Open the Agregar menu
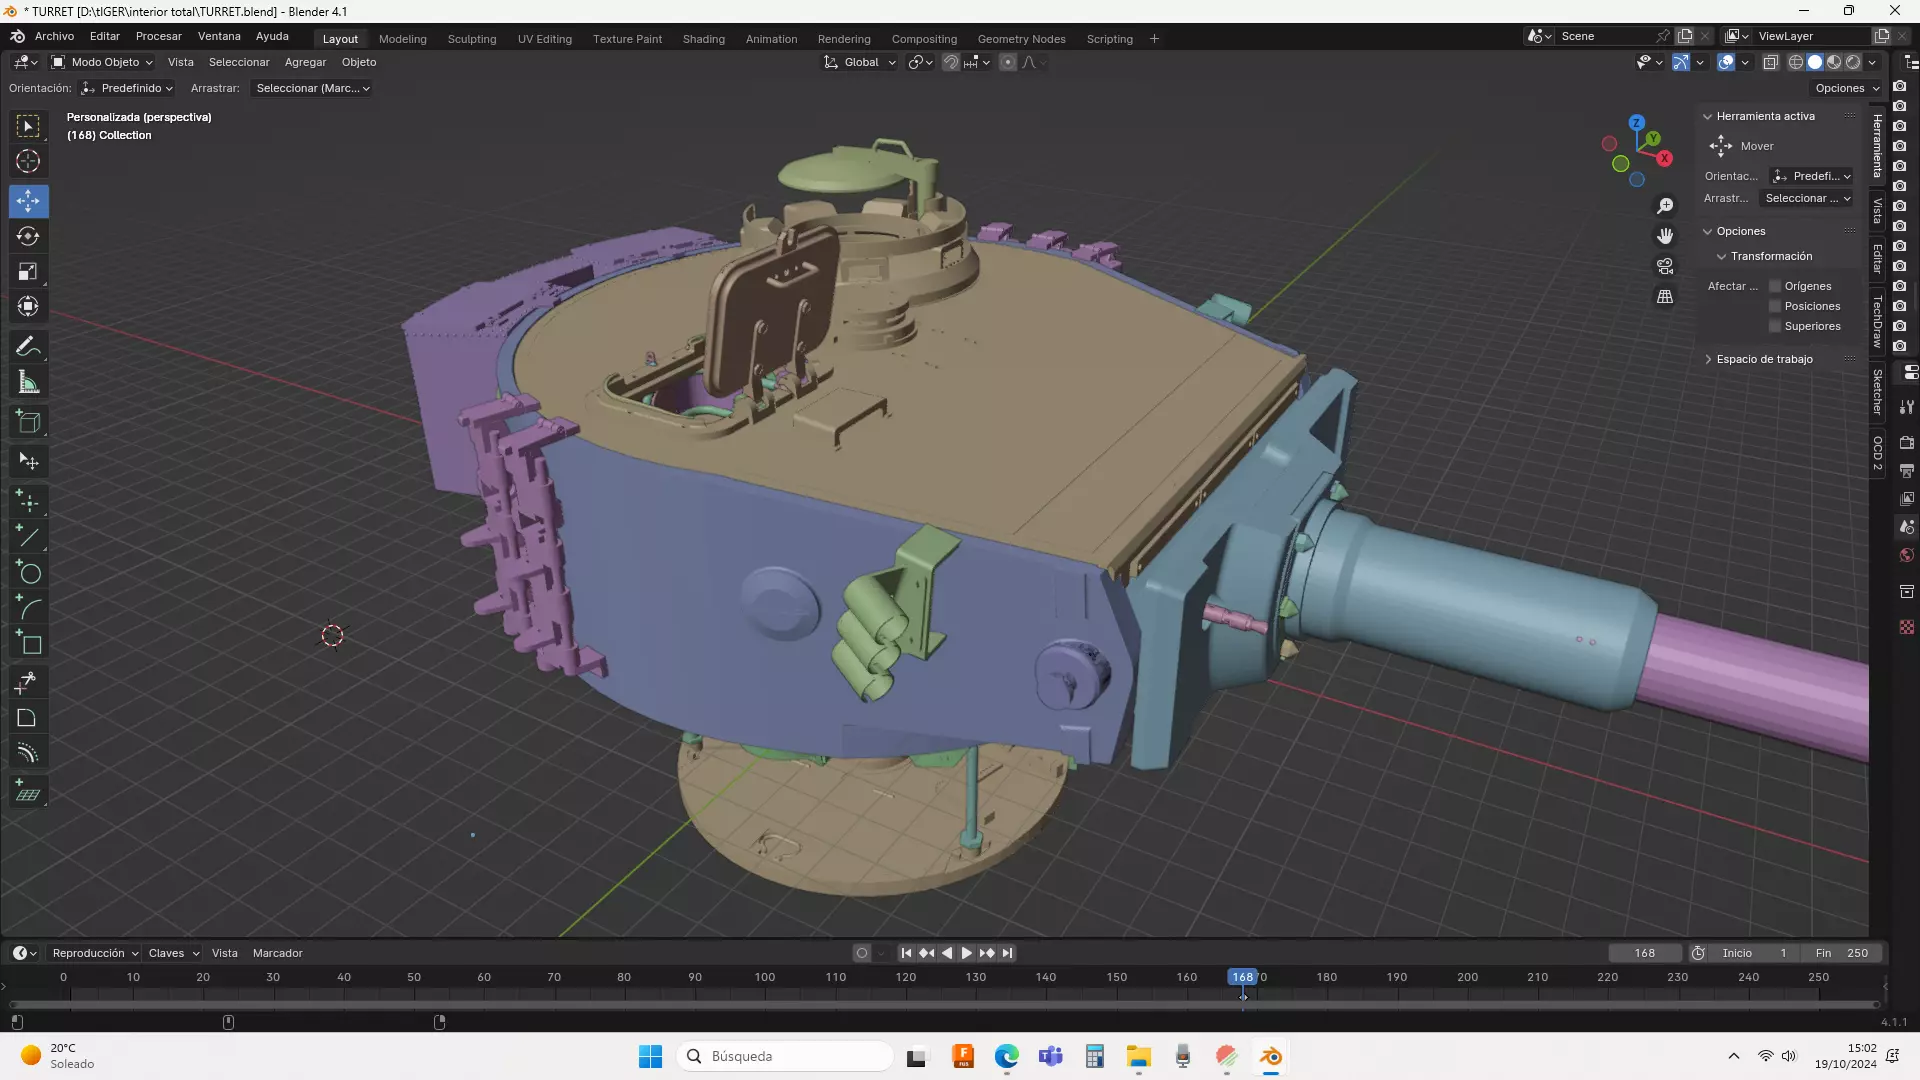Viewport: 1920px width, 1080px height. (305, 62)
